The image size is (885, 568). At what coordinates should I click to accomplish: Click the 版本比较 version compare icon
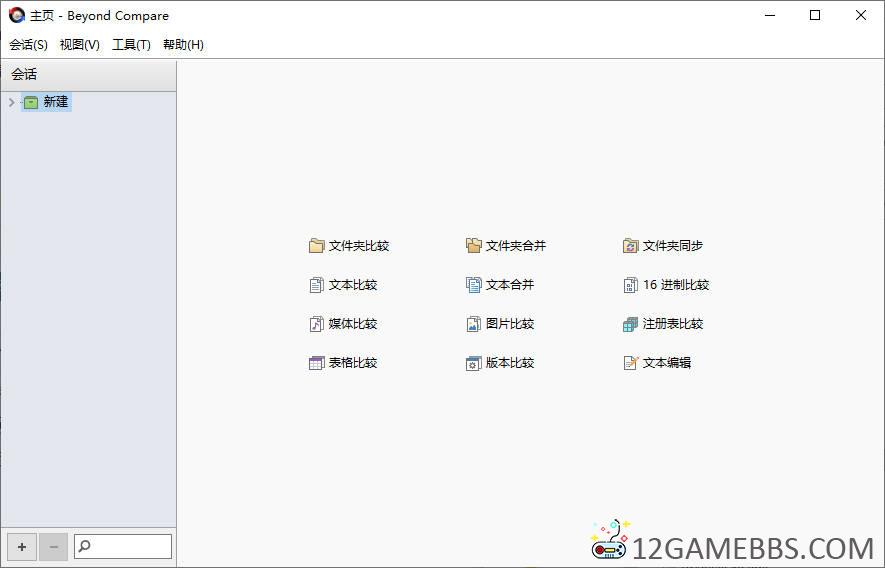point(474,362)
